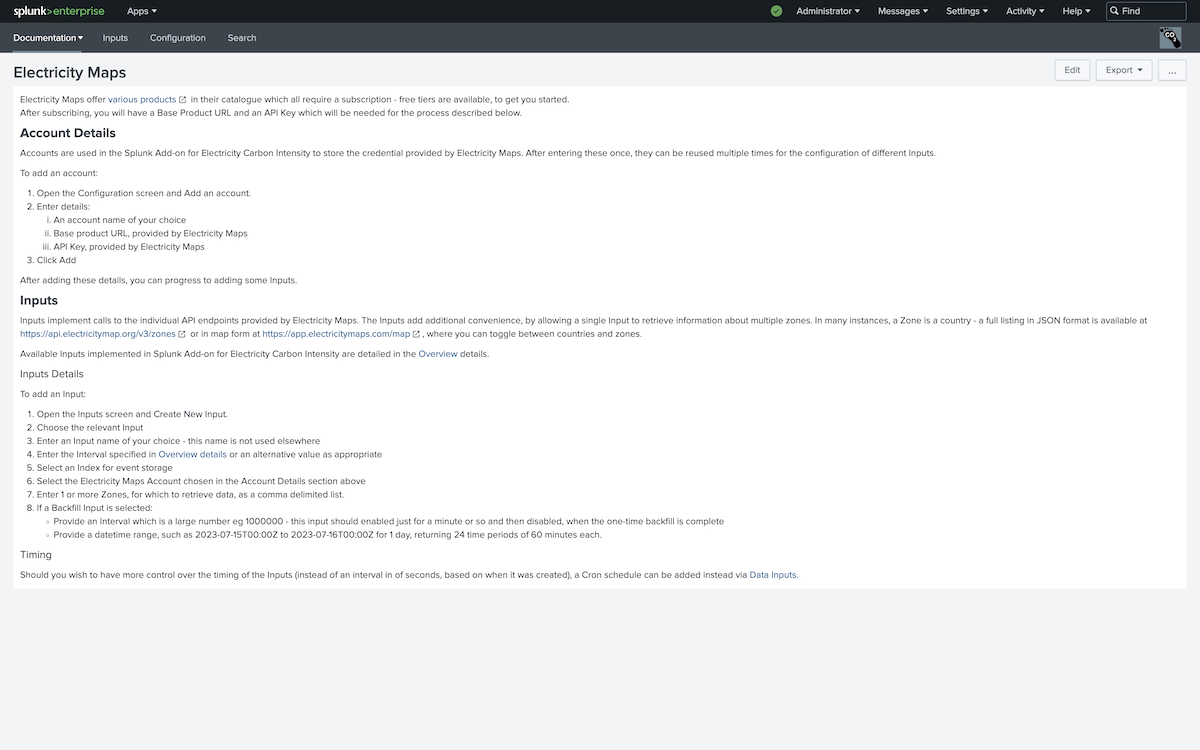Click the Splunk enterprise logo
Viewport: 1200px width, 750px height.
[59, 11]
